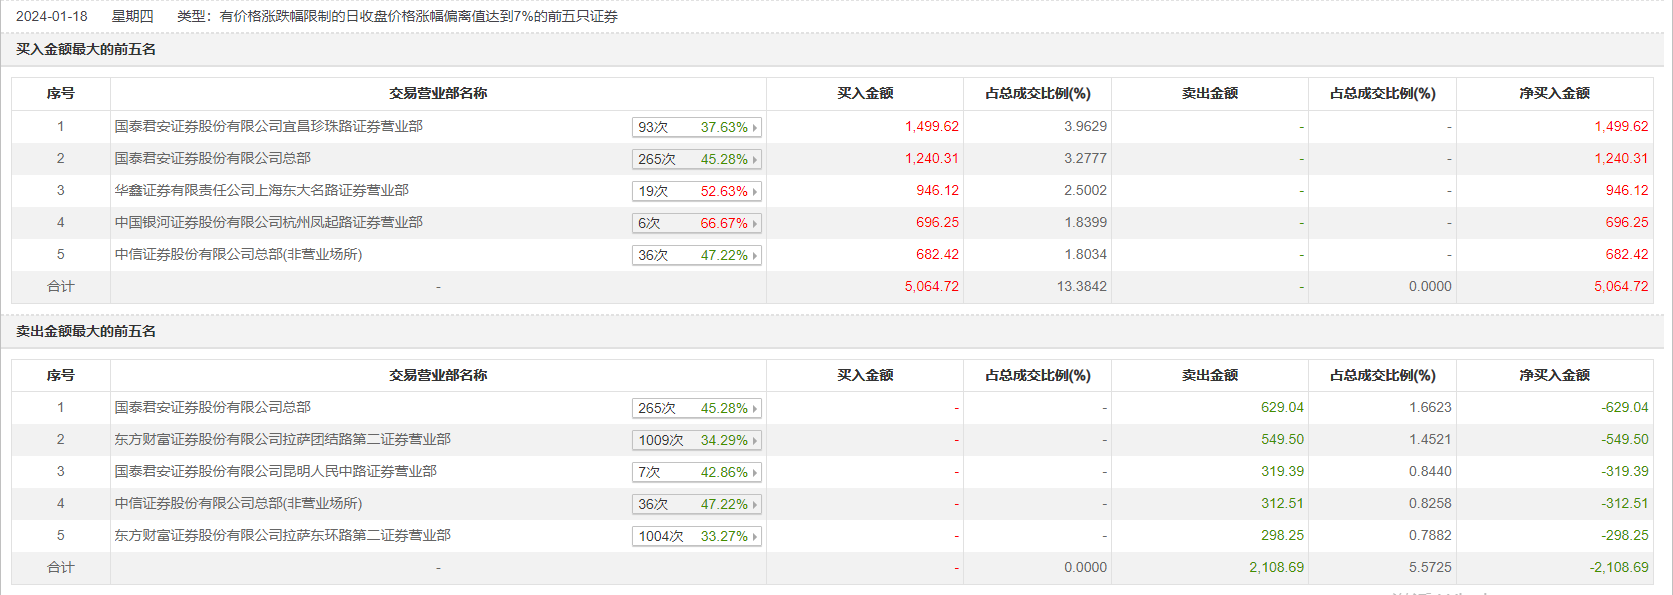The height and width of the screenshot is (595, 1673).
Task: Click the arrow beside 1004次 33.27%
Action: 754,537
